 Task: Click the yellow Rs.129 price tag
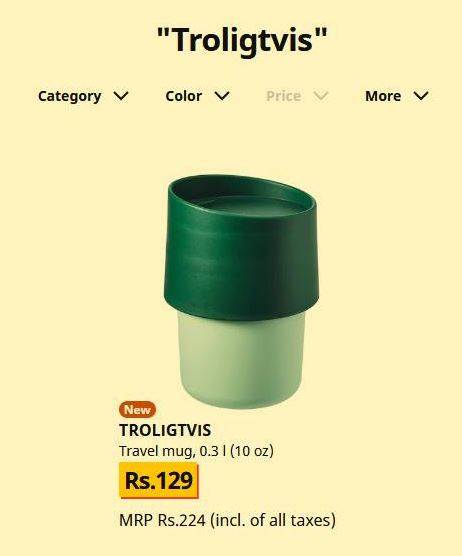(x=158, y=480)
